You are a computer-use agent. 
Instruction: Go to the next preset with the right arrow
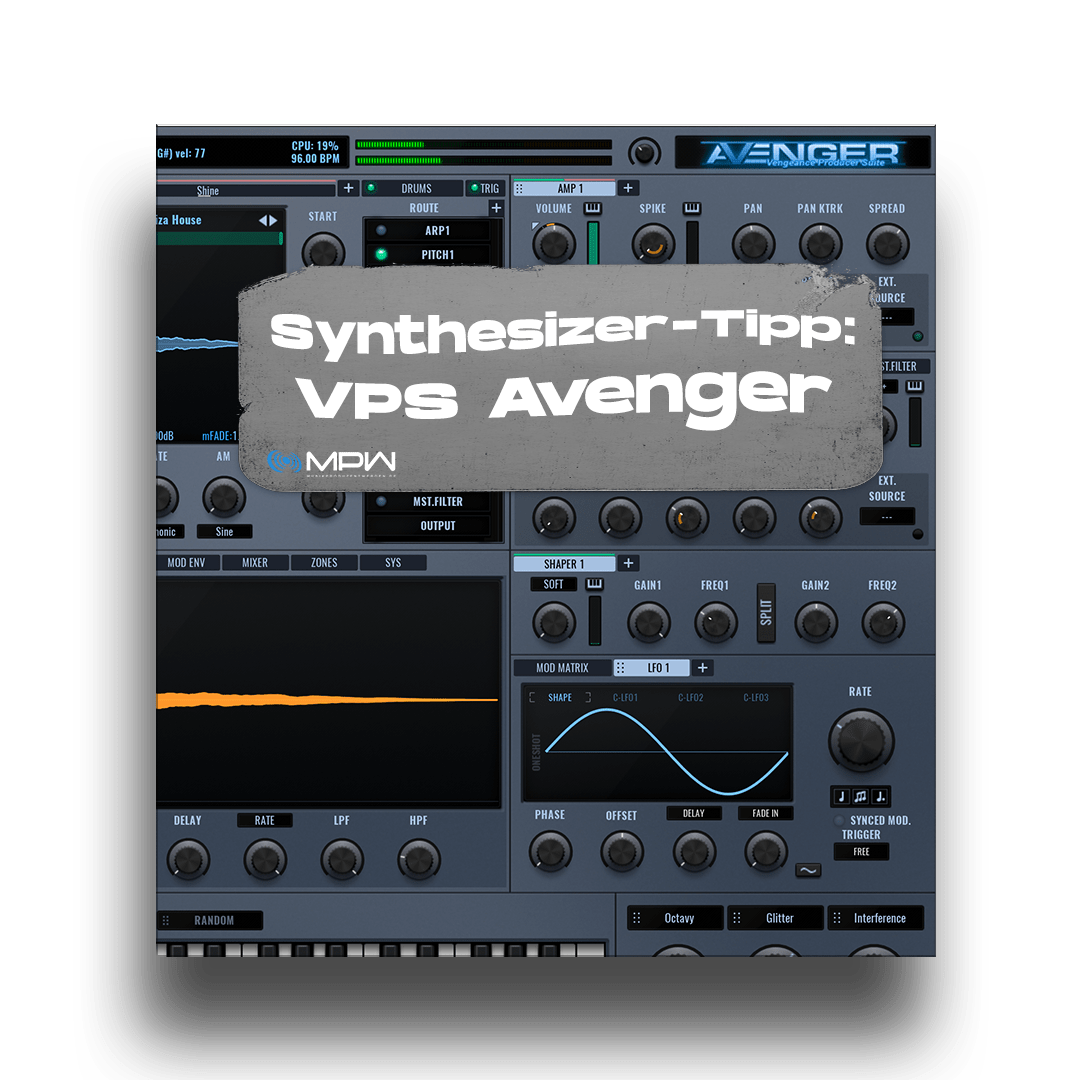273,220
